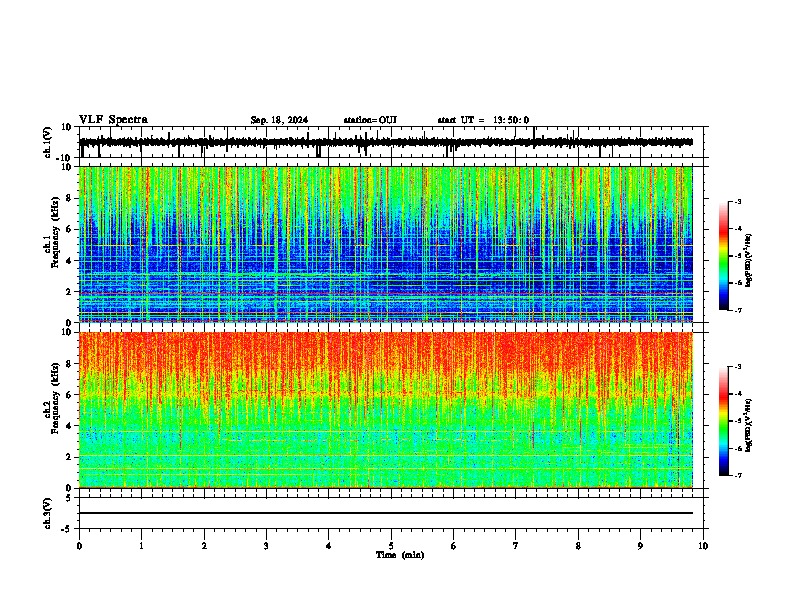Select the date 'Sep. 18, 2024'
792x612 pixels.
pos(279,120)
